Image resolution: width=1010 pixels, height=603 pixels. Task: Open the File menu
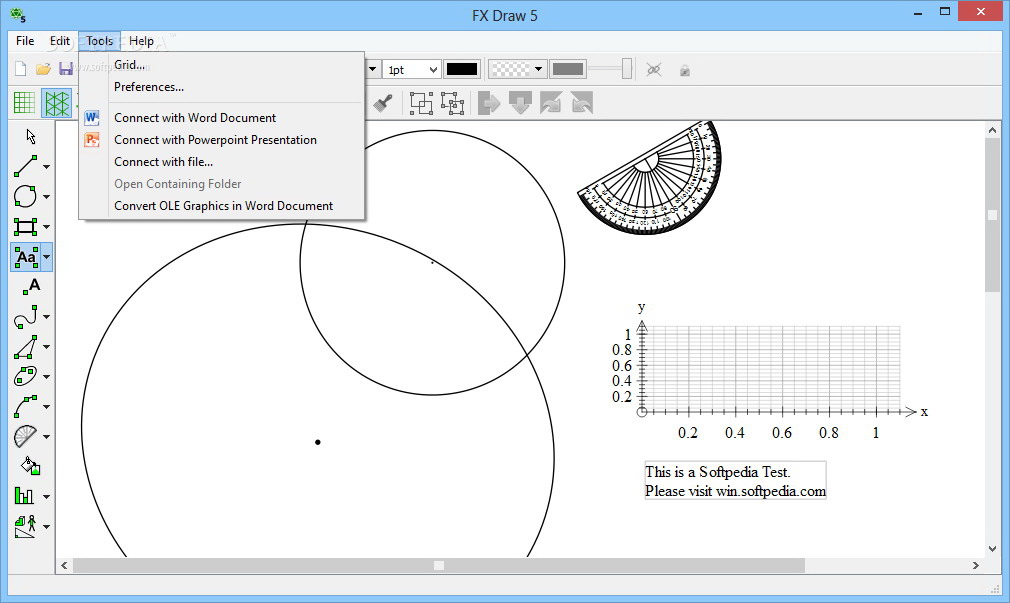tap(25, 41)
